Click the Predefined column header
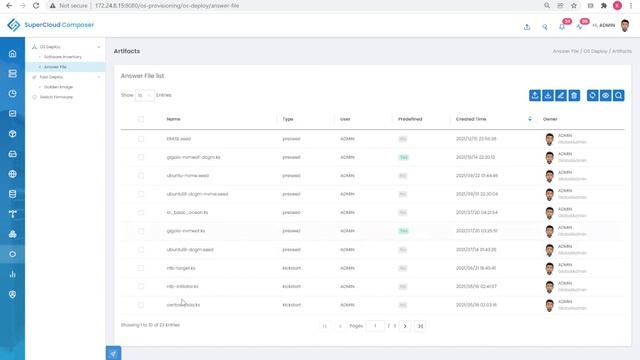The width and height of the screenshot is (640, 360). point(410,119)
